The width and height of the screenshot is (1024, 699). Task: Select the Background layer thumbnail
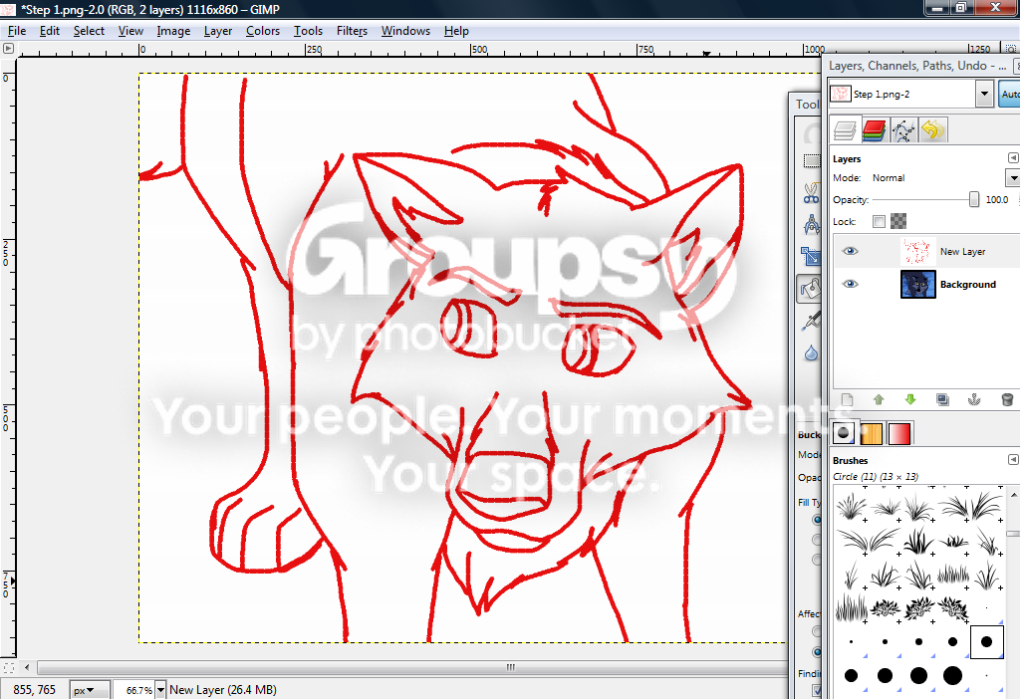(918, 284)
